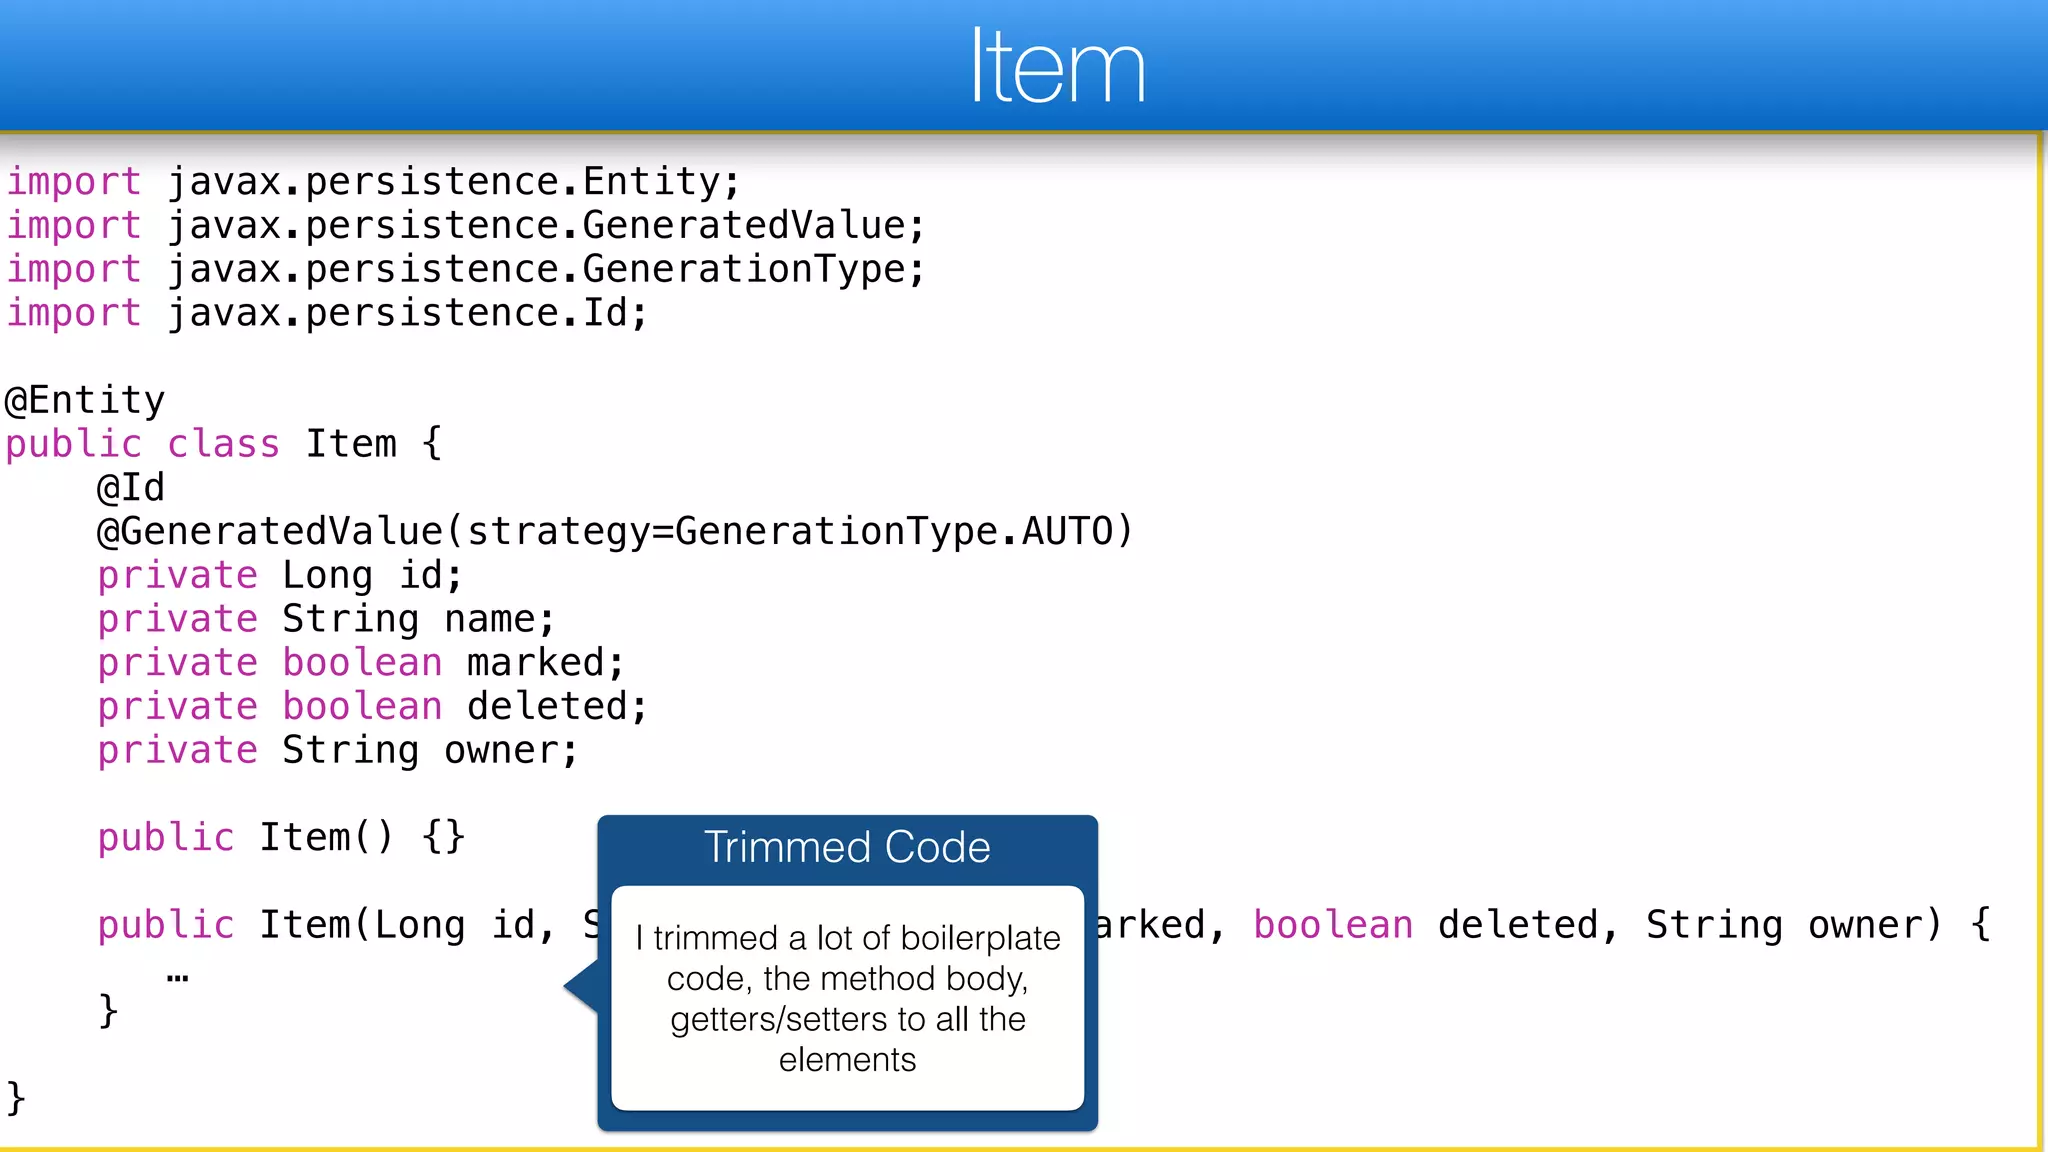Click the boilerplate explanation text box

pos(847,997)
